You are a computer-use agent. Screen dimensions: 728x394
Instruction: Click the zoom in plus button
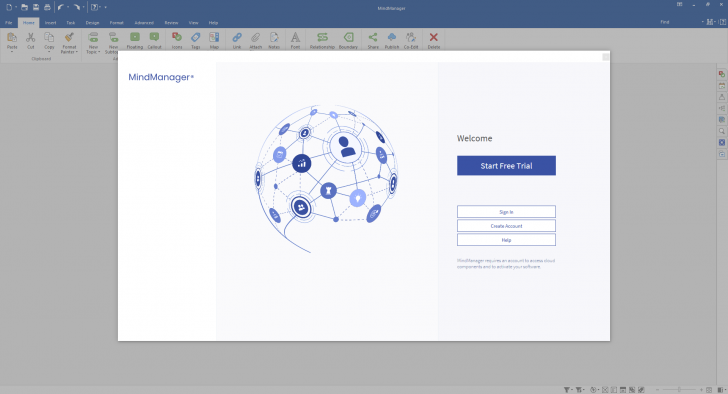point(702,390)
